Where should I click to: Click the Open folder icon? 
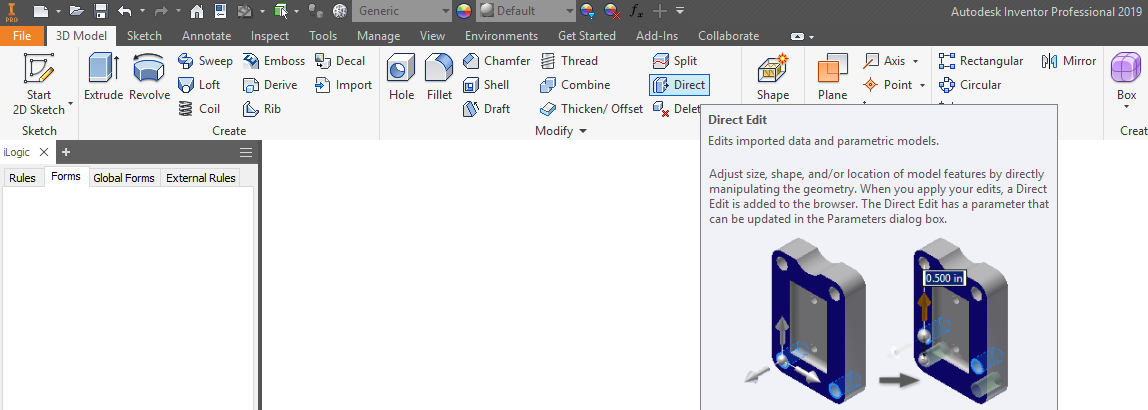click(x=77, y=11)
